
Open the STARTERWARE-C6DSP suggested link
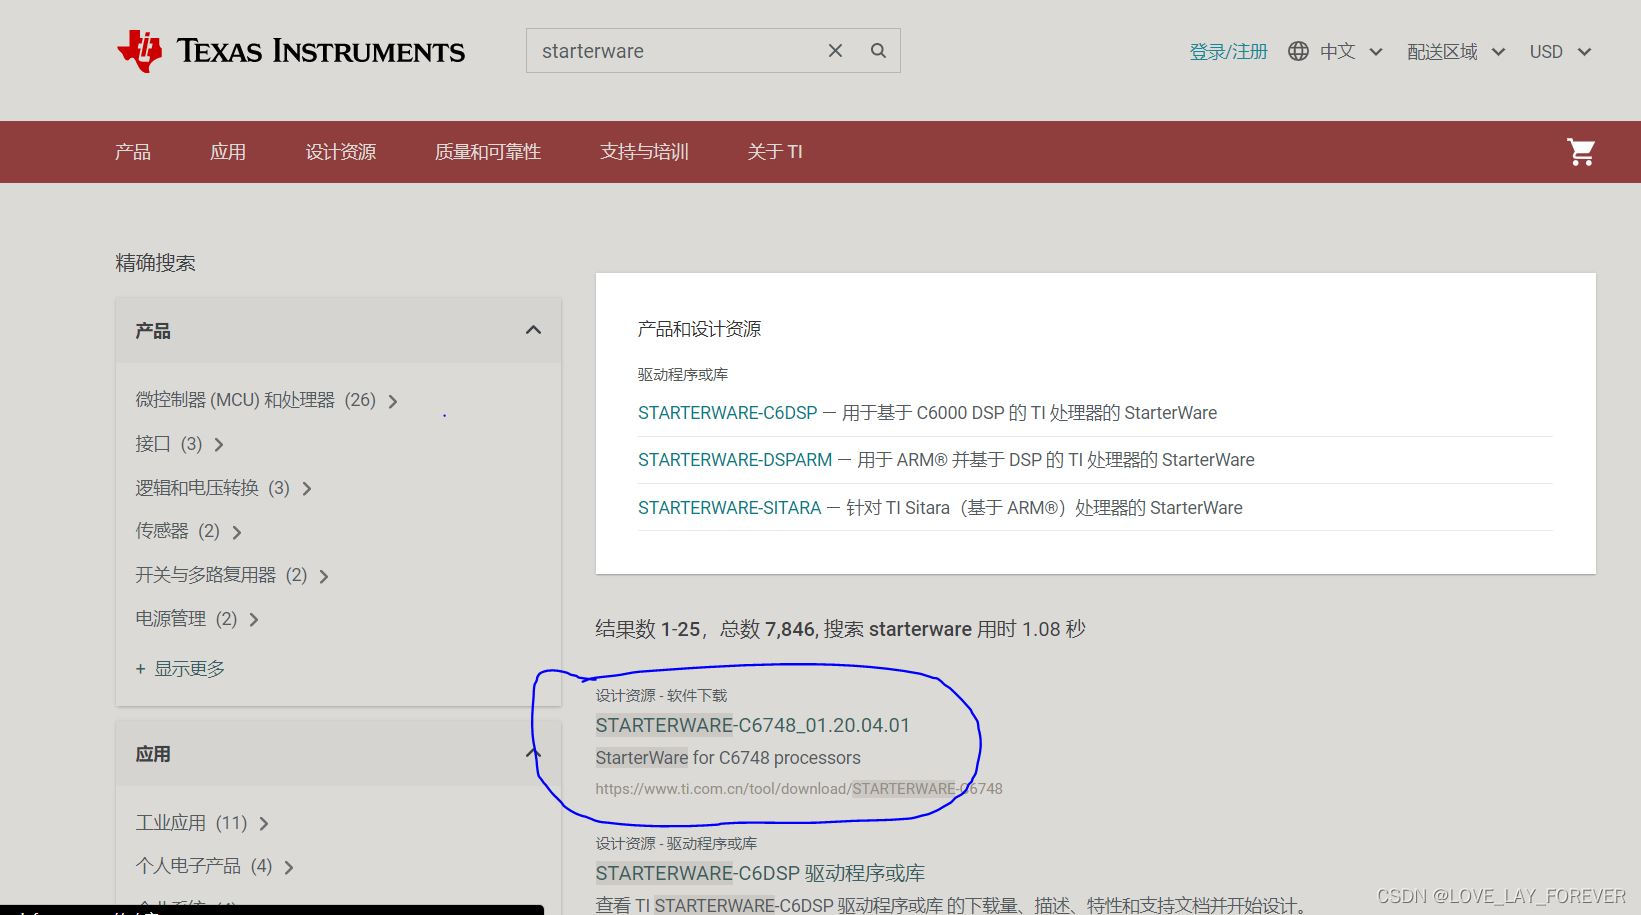728,413
